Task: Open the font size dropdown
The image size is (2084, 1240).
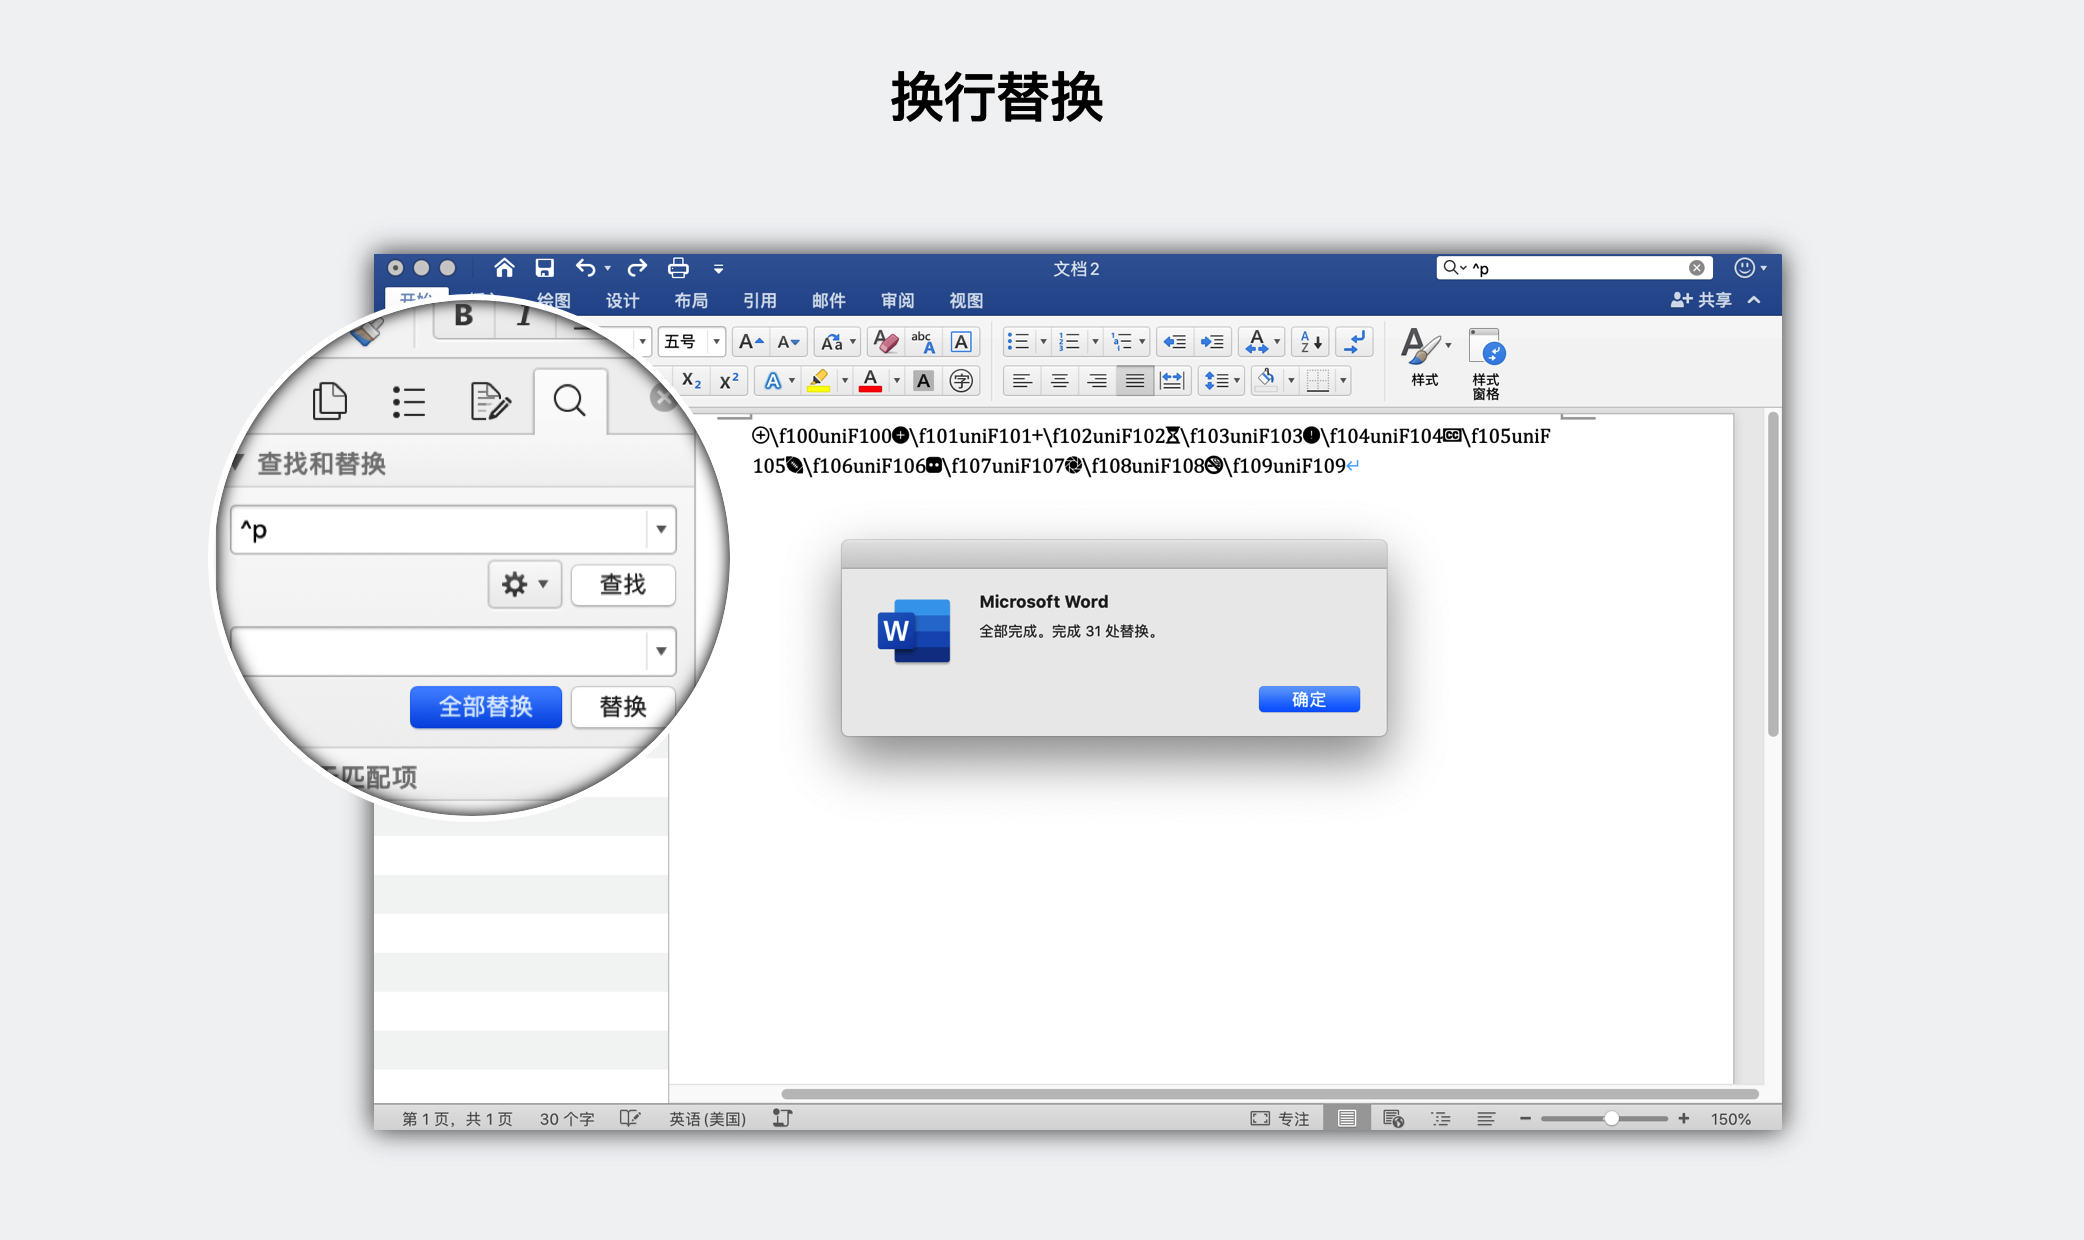Action: coord(716,342)
